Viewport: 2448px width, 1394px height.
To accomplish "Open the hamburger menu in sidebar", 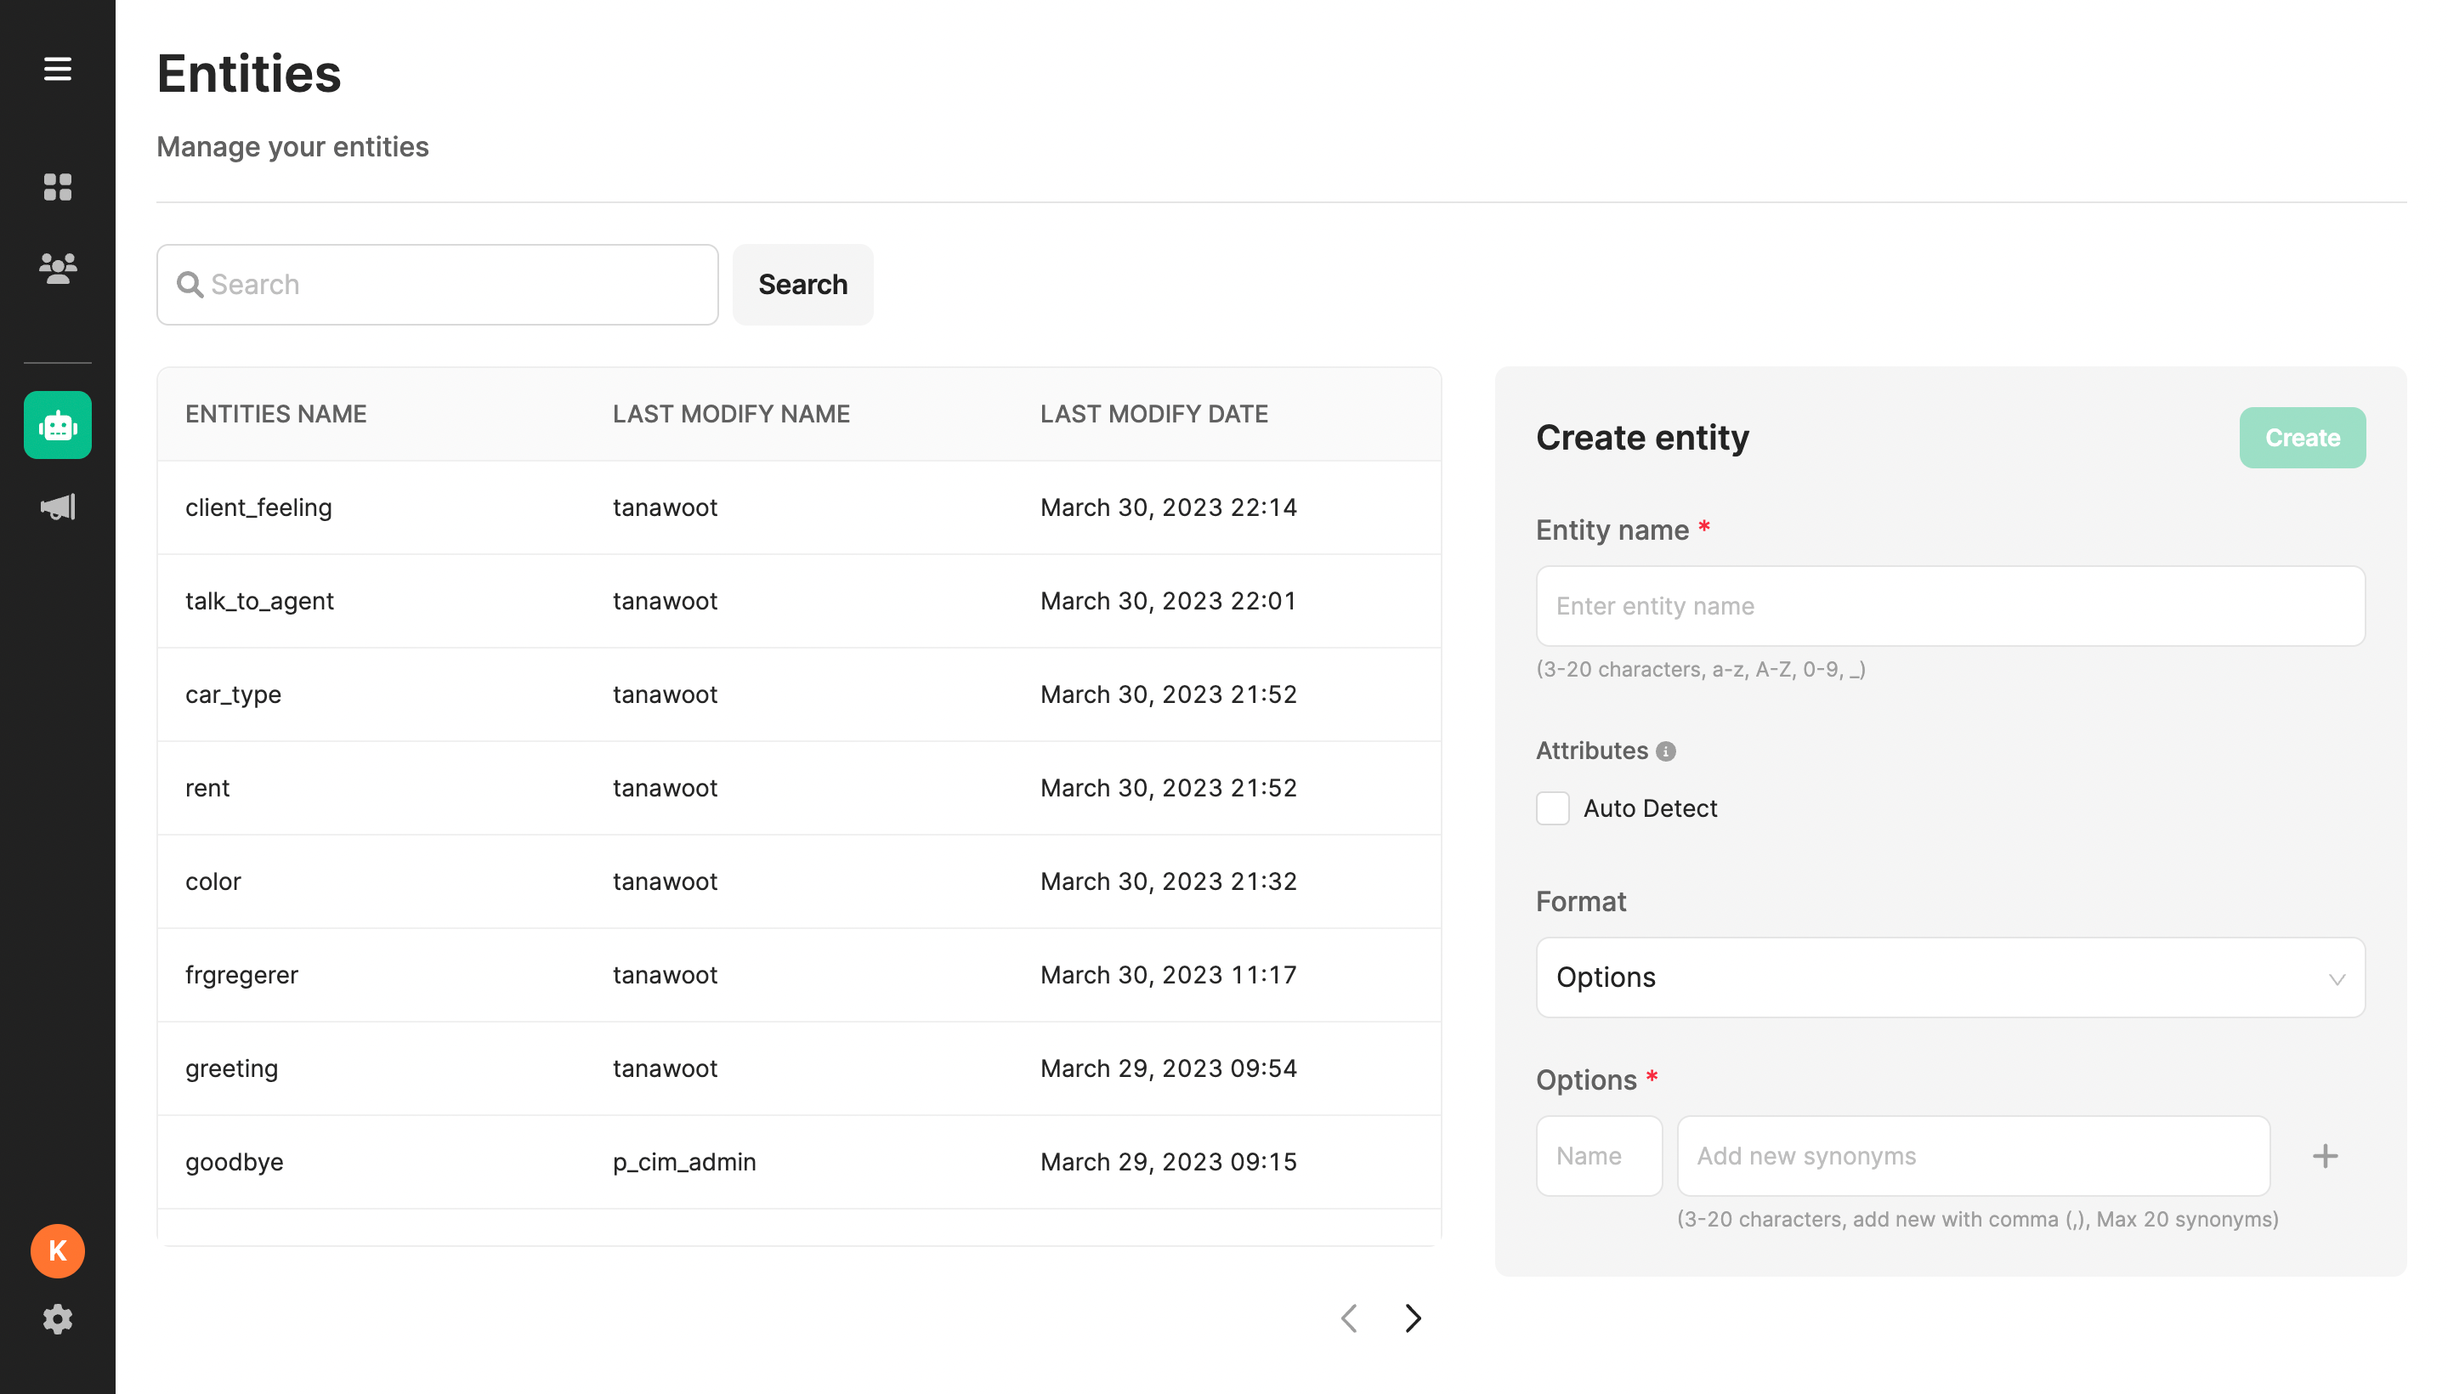I will pos(57,69).
